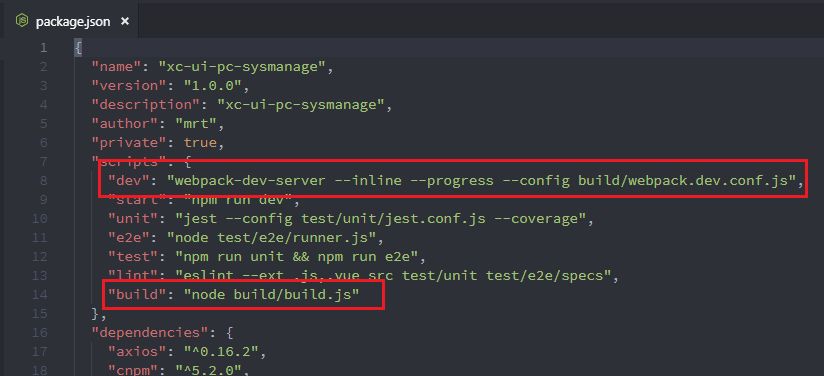
Task: Click line number 1 in the gutter
Action: [43, 48]
